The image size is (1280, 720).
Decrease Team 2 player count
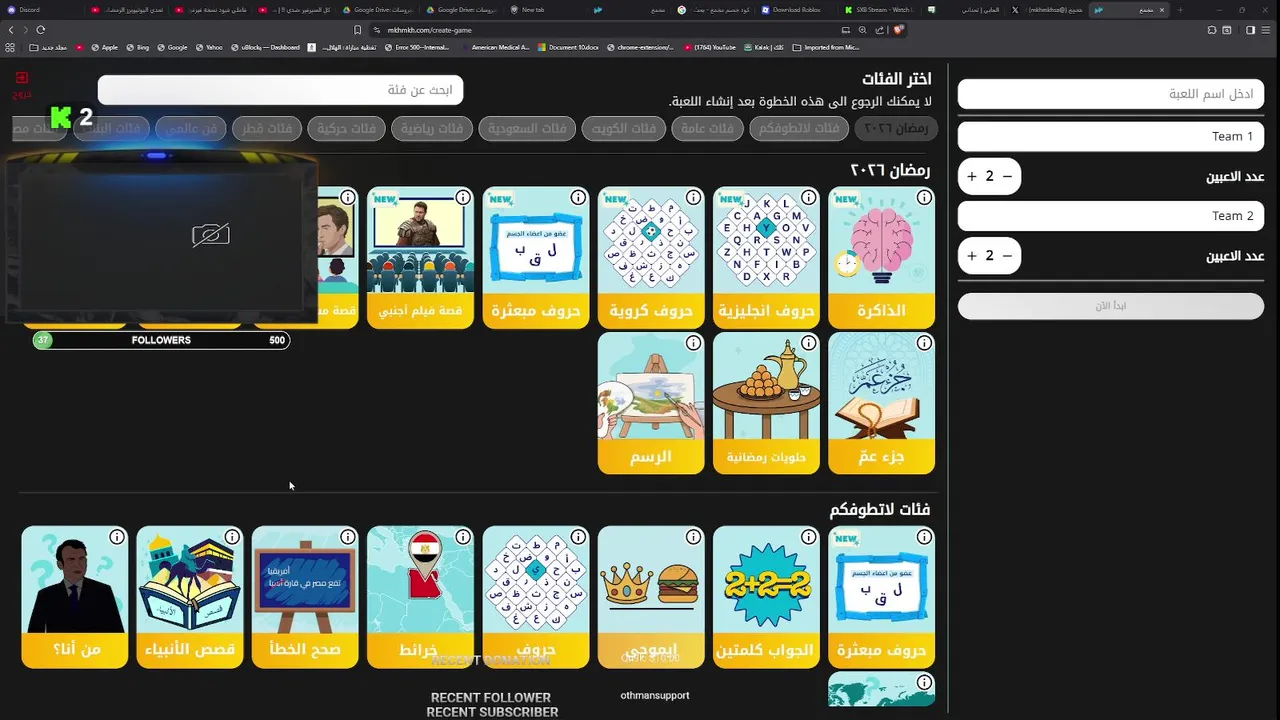coord(1007,256)
